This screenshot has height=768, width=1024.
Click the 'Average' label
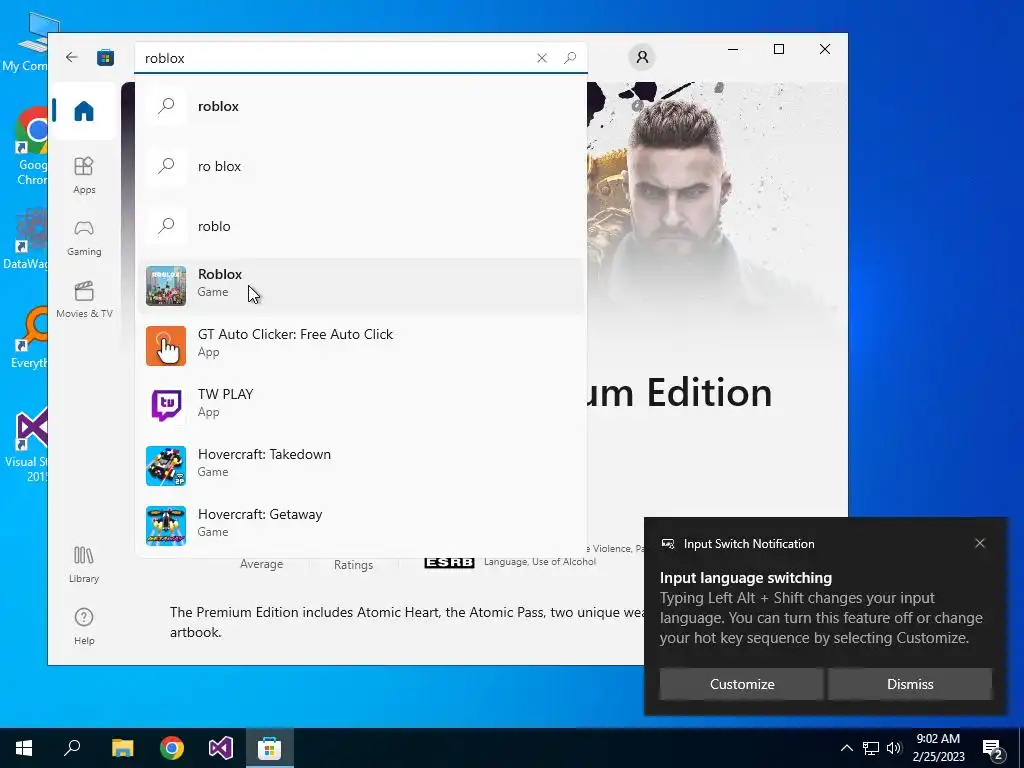261,564
